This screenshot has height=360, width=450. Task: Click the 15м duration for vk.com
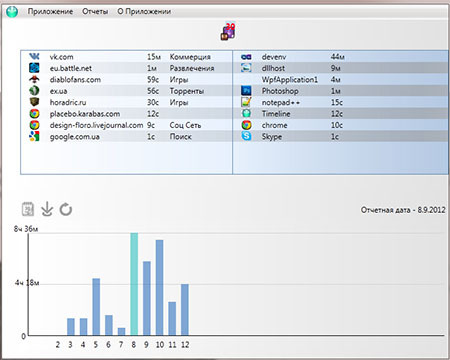[x=154, y=57]
